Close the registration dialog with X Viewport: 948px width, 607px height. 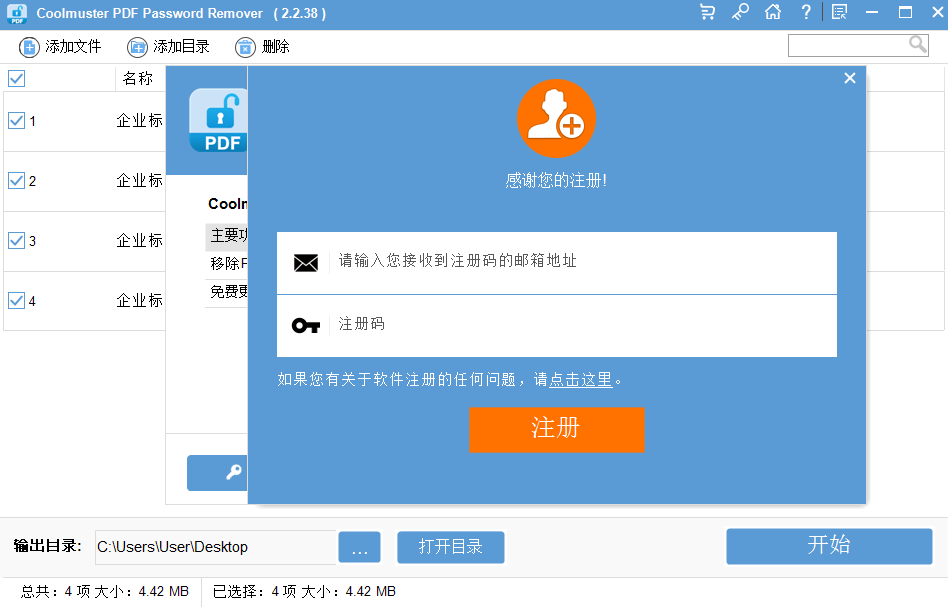click(850, 78)
